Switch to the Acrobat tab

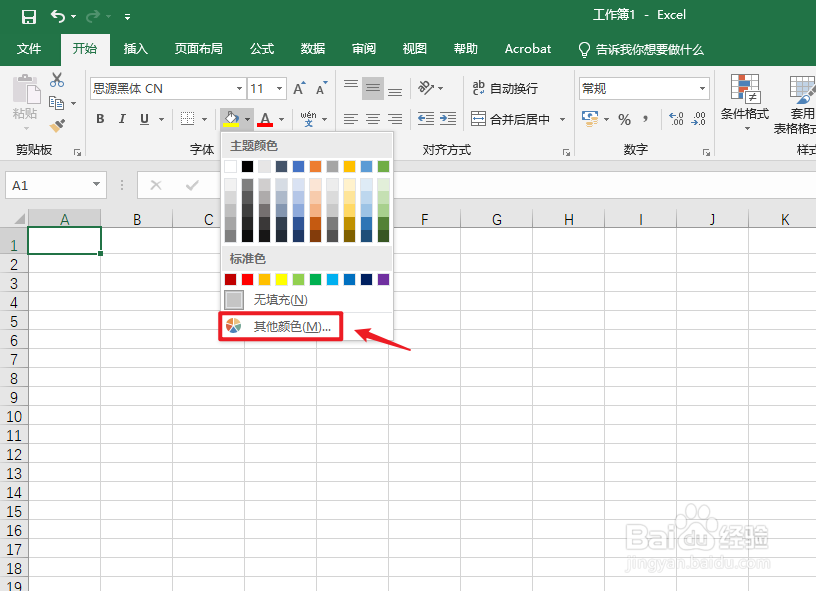pos(528,49)
